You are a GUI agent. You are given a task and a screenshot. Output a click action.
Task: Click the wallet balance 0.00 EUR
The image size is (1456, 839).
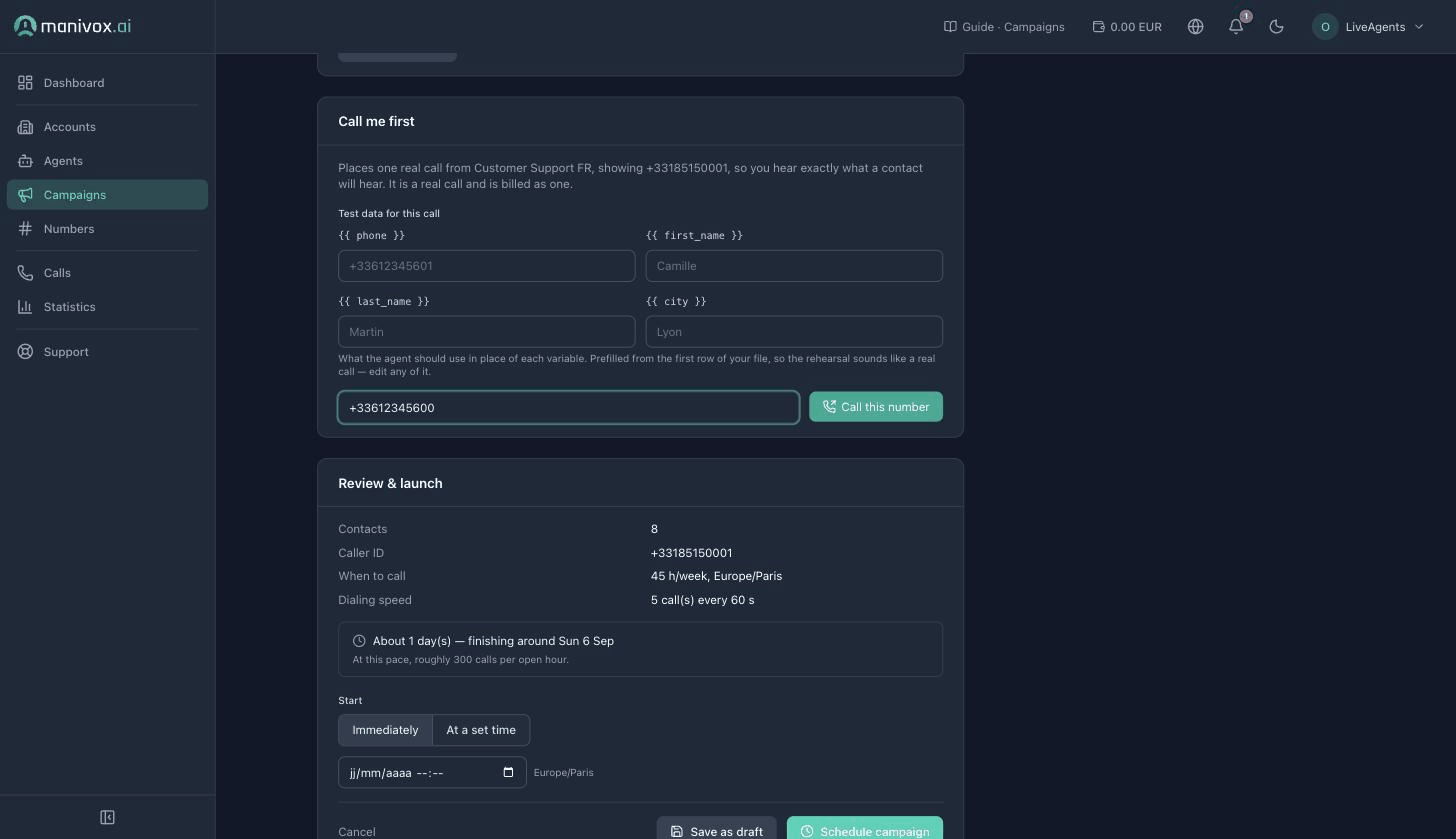pyautogui.click(x=1127, y=27)
